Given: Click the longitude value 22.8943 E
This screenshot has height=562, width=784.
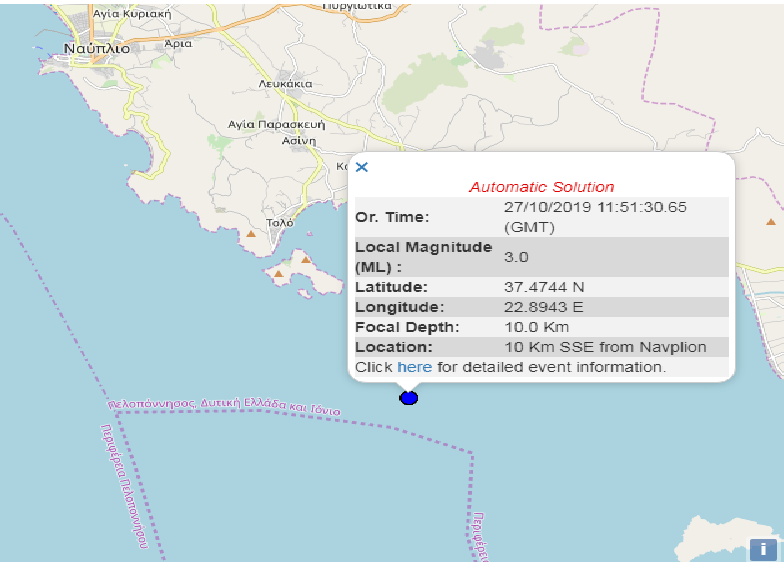Looking at the screenshot, I should coord(544,307).
